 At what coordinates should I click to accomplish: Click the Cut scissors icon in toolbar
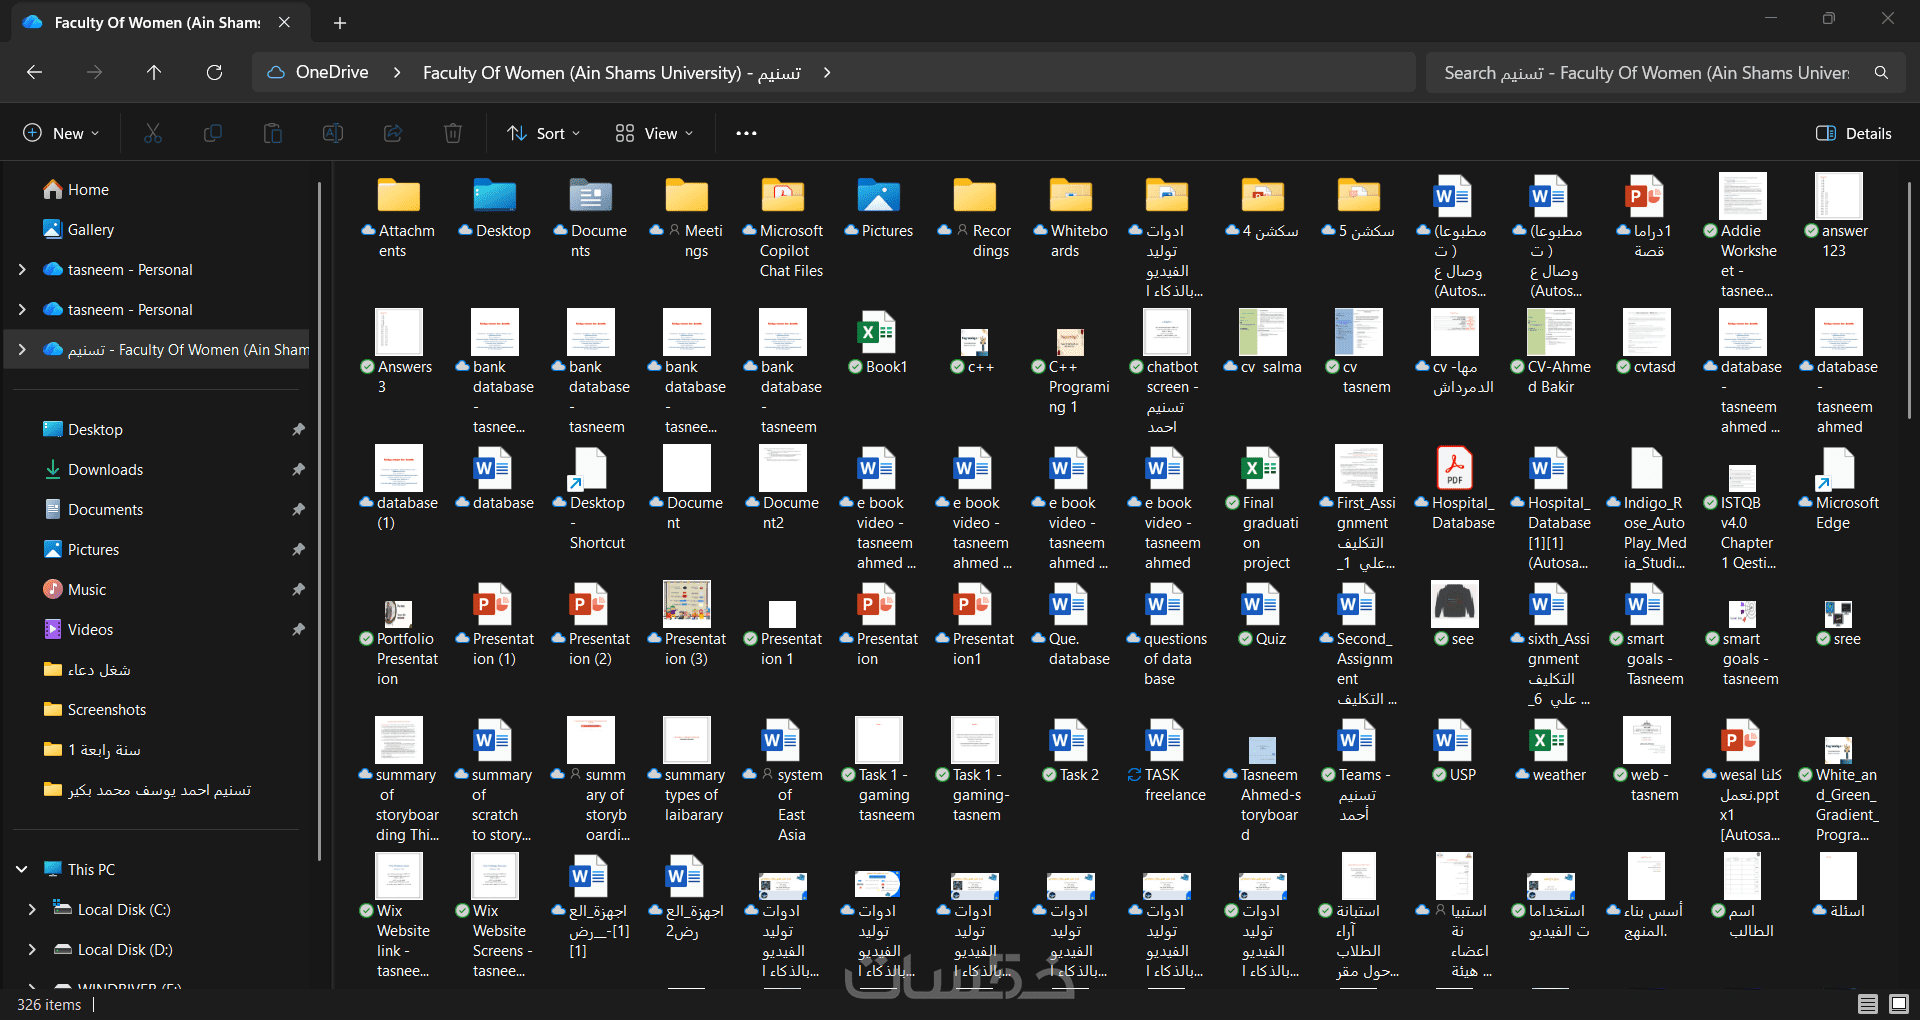153,133
